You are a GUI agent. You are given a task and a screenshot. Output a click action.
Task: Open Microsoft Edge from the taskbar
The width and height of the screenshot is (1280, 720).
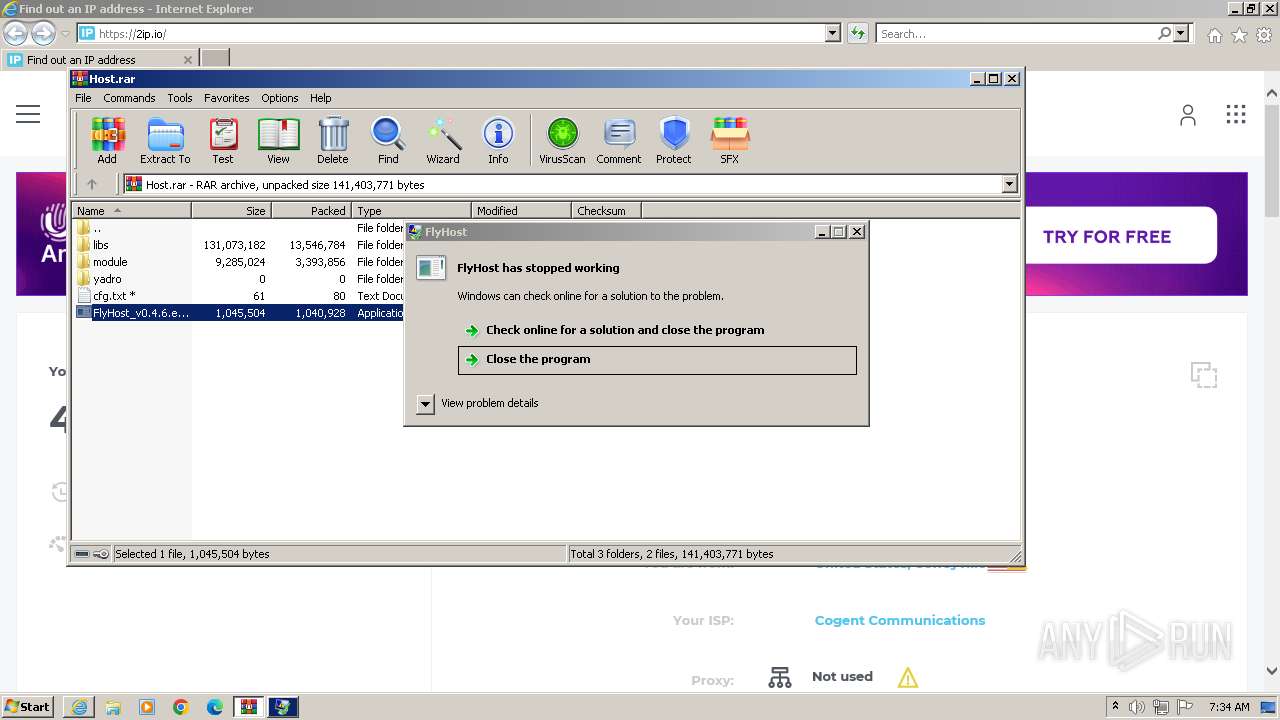tap(215, 706)
